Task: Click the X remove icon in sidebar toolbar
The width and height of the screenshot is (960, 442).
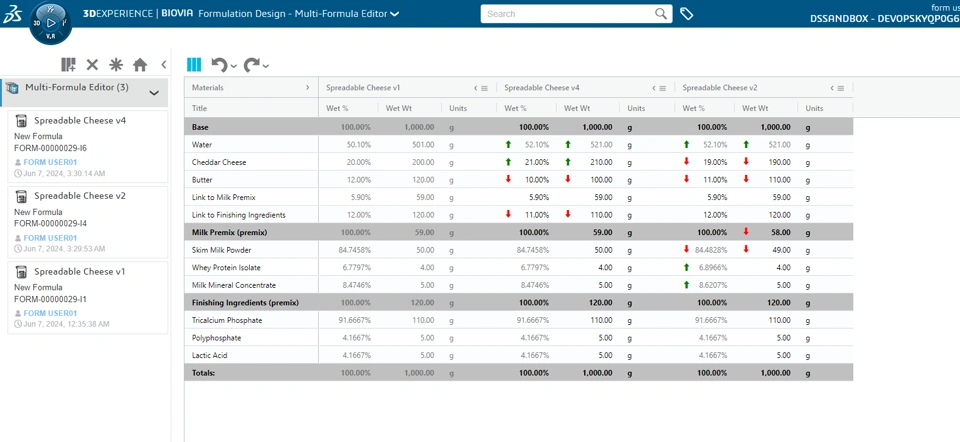Action: click(92, 64)
